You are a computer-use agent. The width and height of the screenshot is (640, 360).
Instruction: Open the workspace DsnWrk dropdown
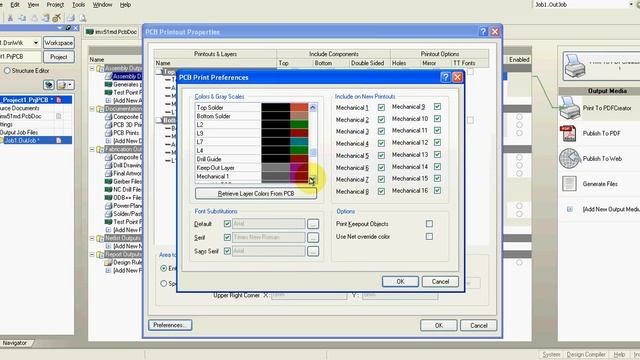point(36,42)
